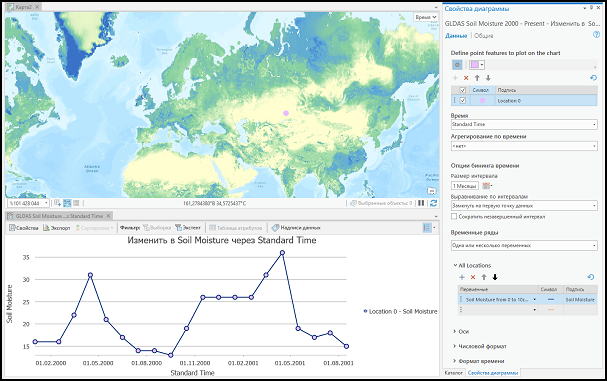Open the Выравнивание по интервалам dropdown
The height and width of the screenshot is (381, 607).
pyautogui.click(x=524, y=206)
